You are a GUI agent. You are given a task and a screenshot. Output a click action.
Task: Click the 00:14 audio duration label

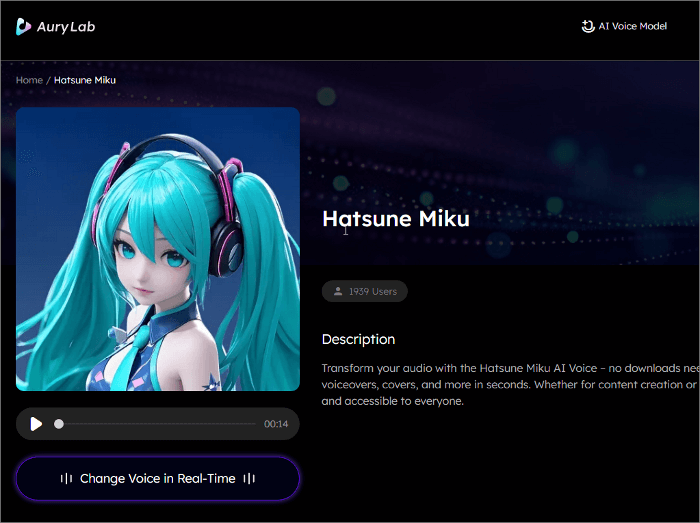click(x=276, y=424)
